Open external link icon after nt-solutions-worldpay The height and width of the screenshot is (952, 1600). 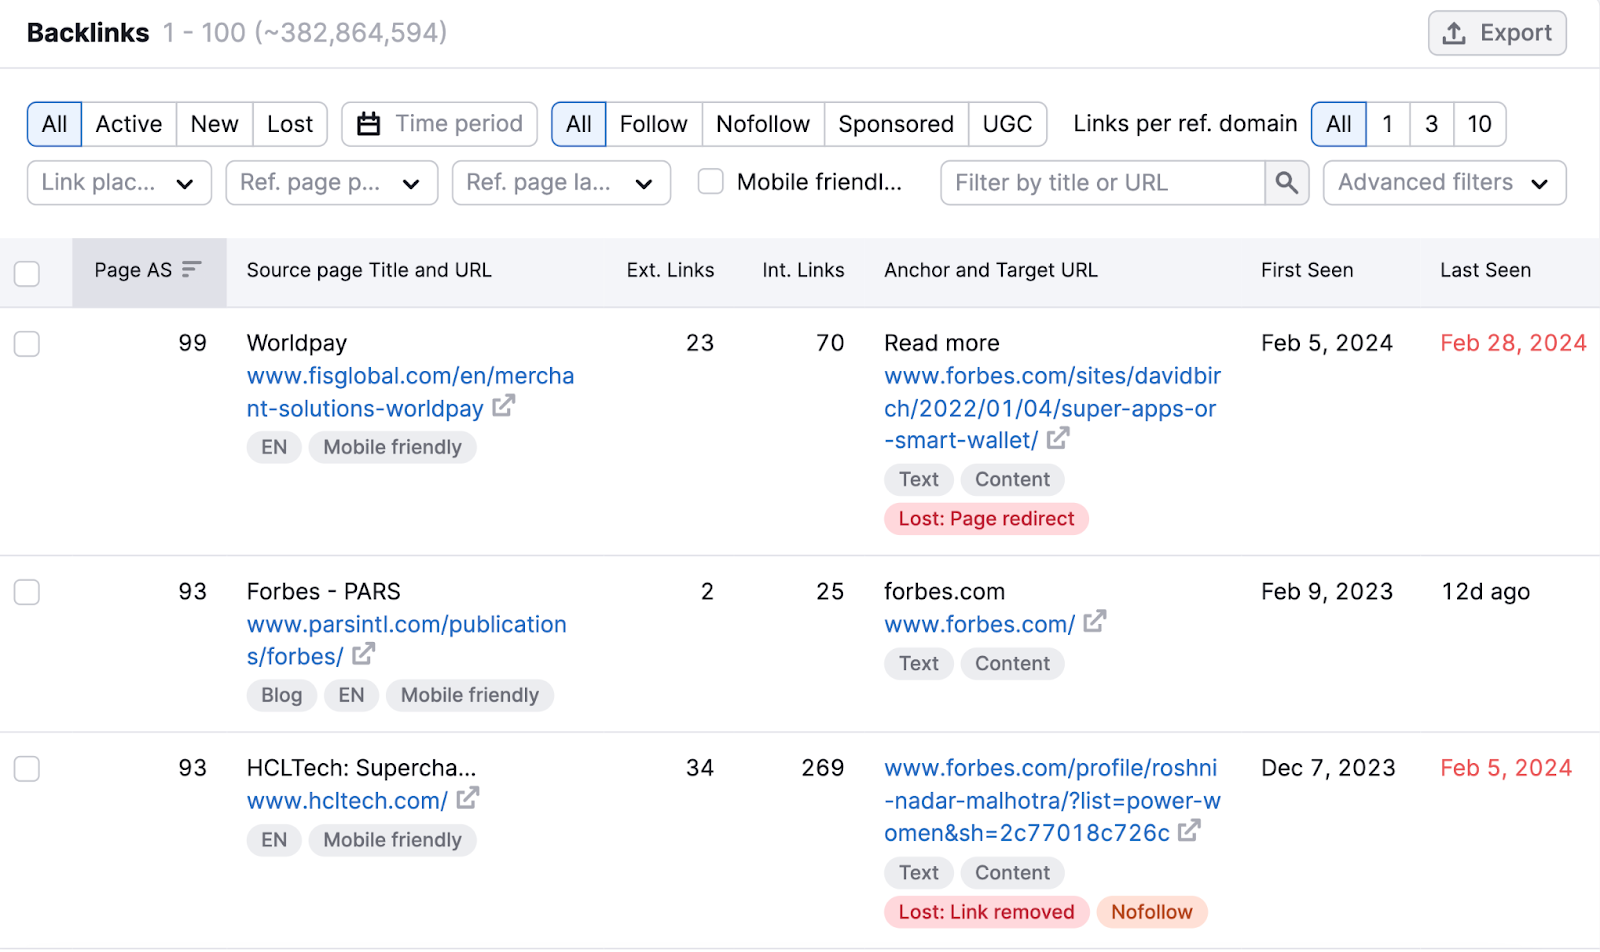point(503,406)
